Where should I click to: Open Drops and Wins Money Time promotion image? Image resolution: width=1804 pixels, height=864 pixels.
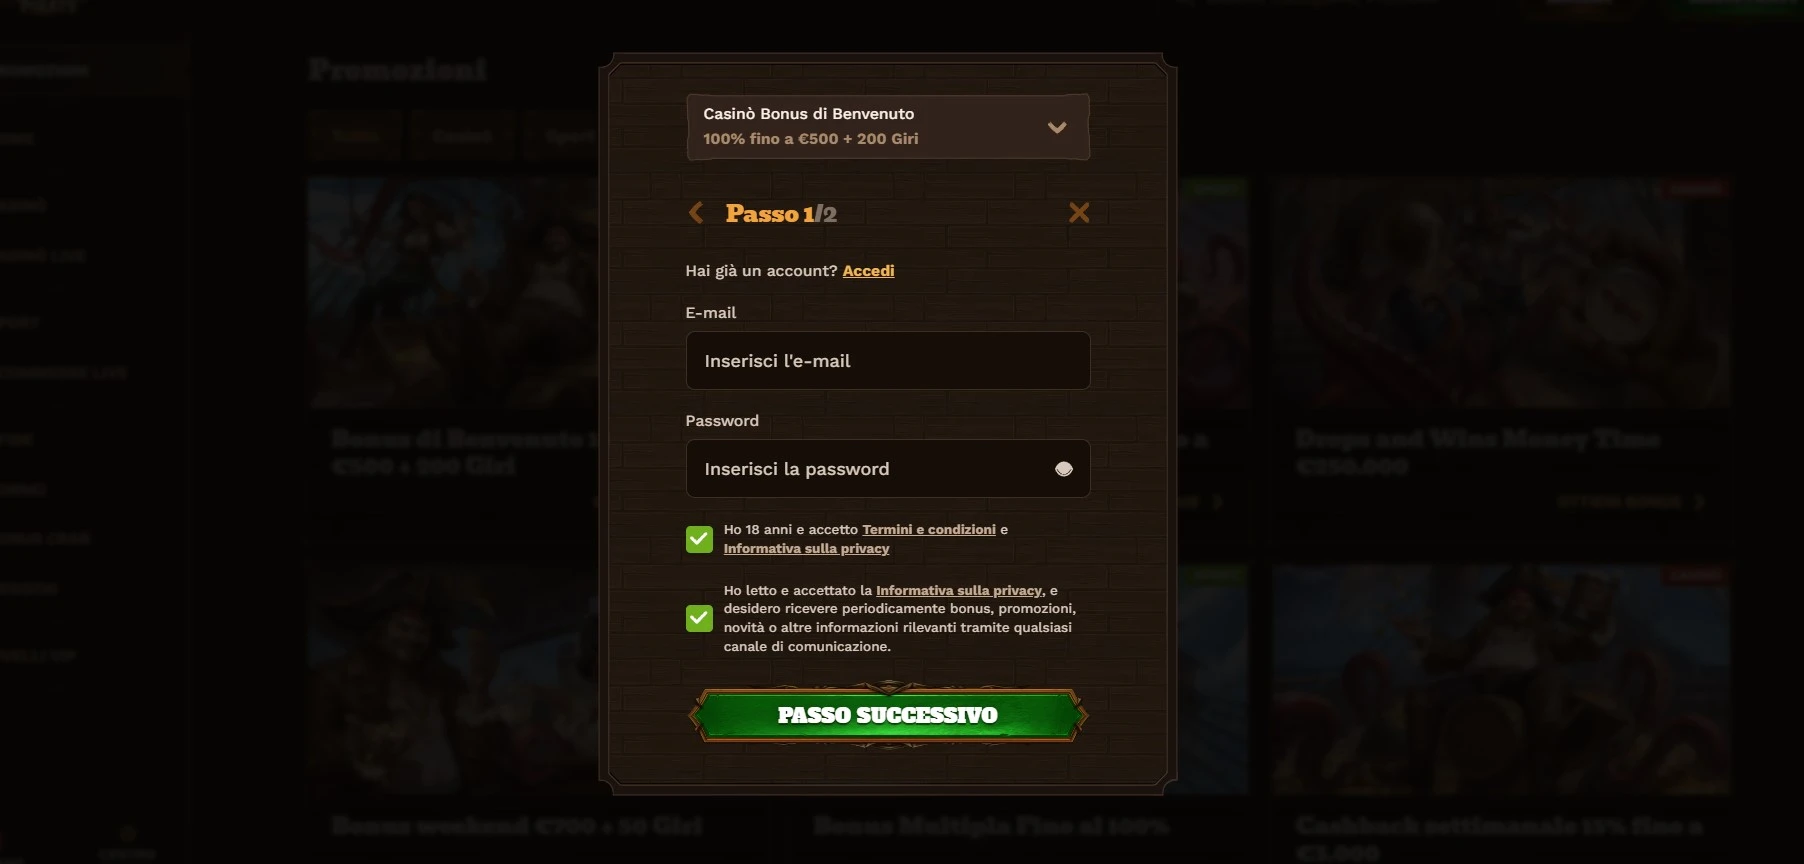click(1501, 293)
